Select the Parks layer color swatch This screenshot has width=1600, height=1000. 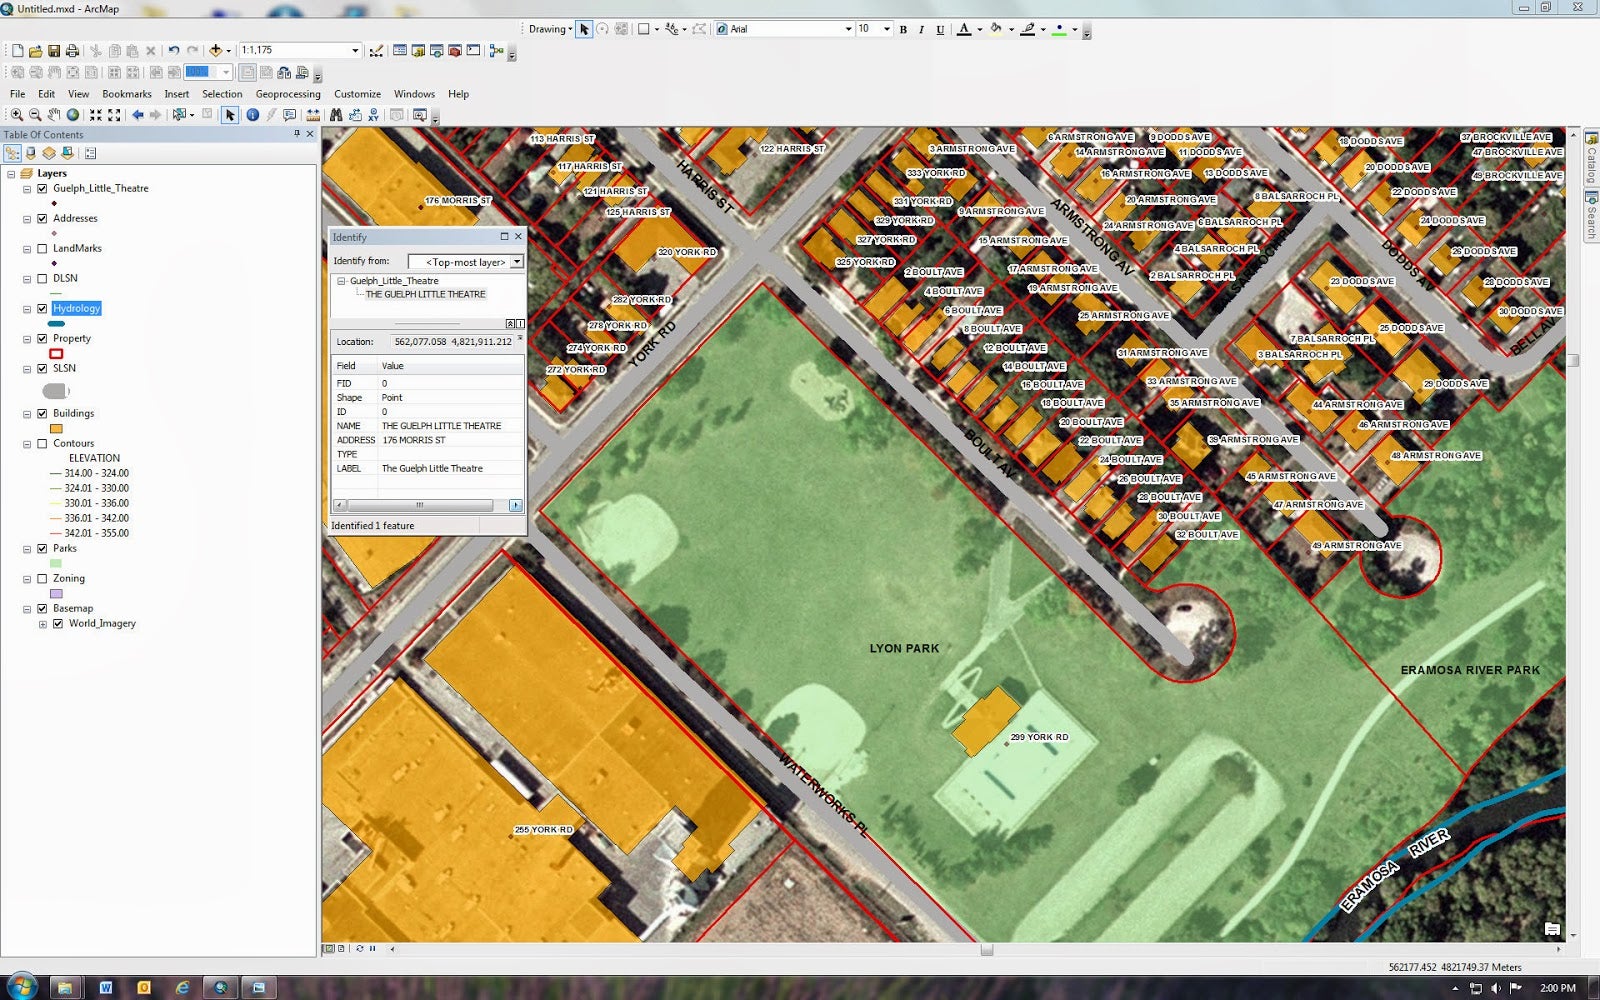point(57,563)
